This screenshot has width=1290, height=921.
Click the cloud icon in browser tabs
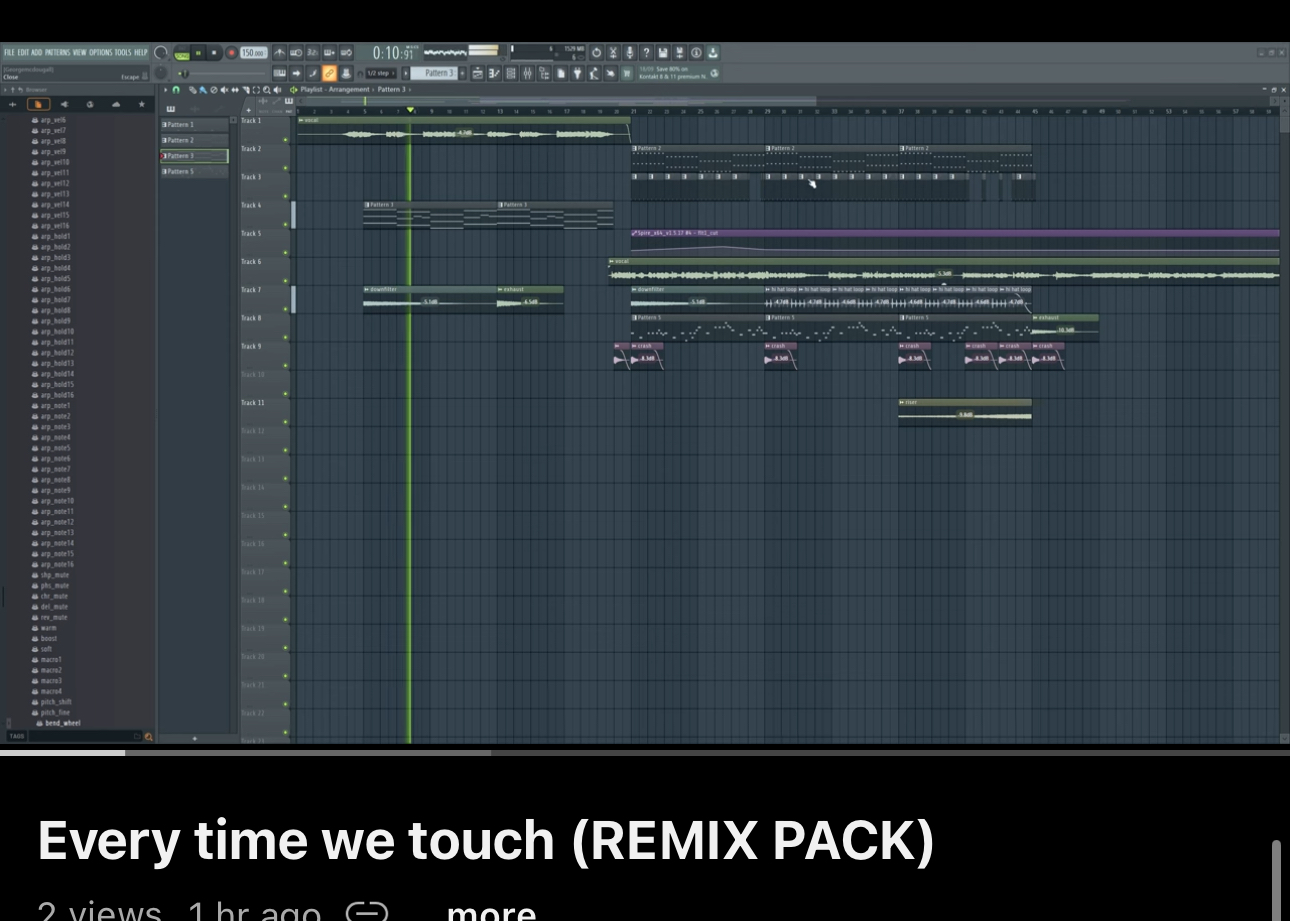click(x=116, y=104)
